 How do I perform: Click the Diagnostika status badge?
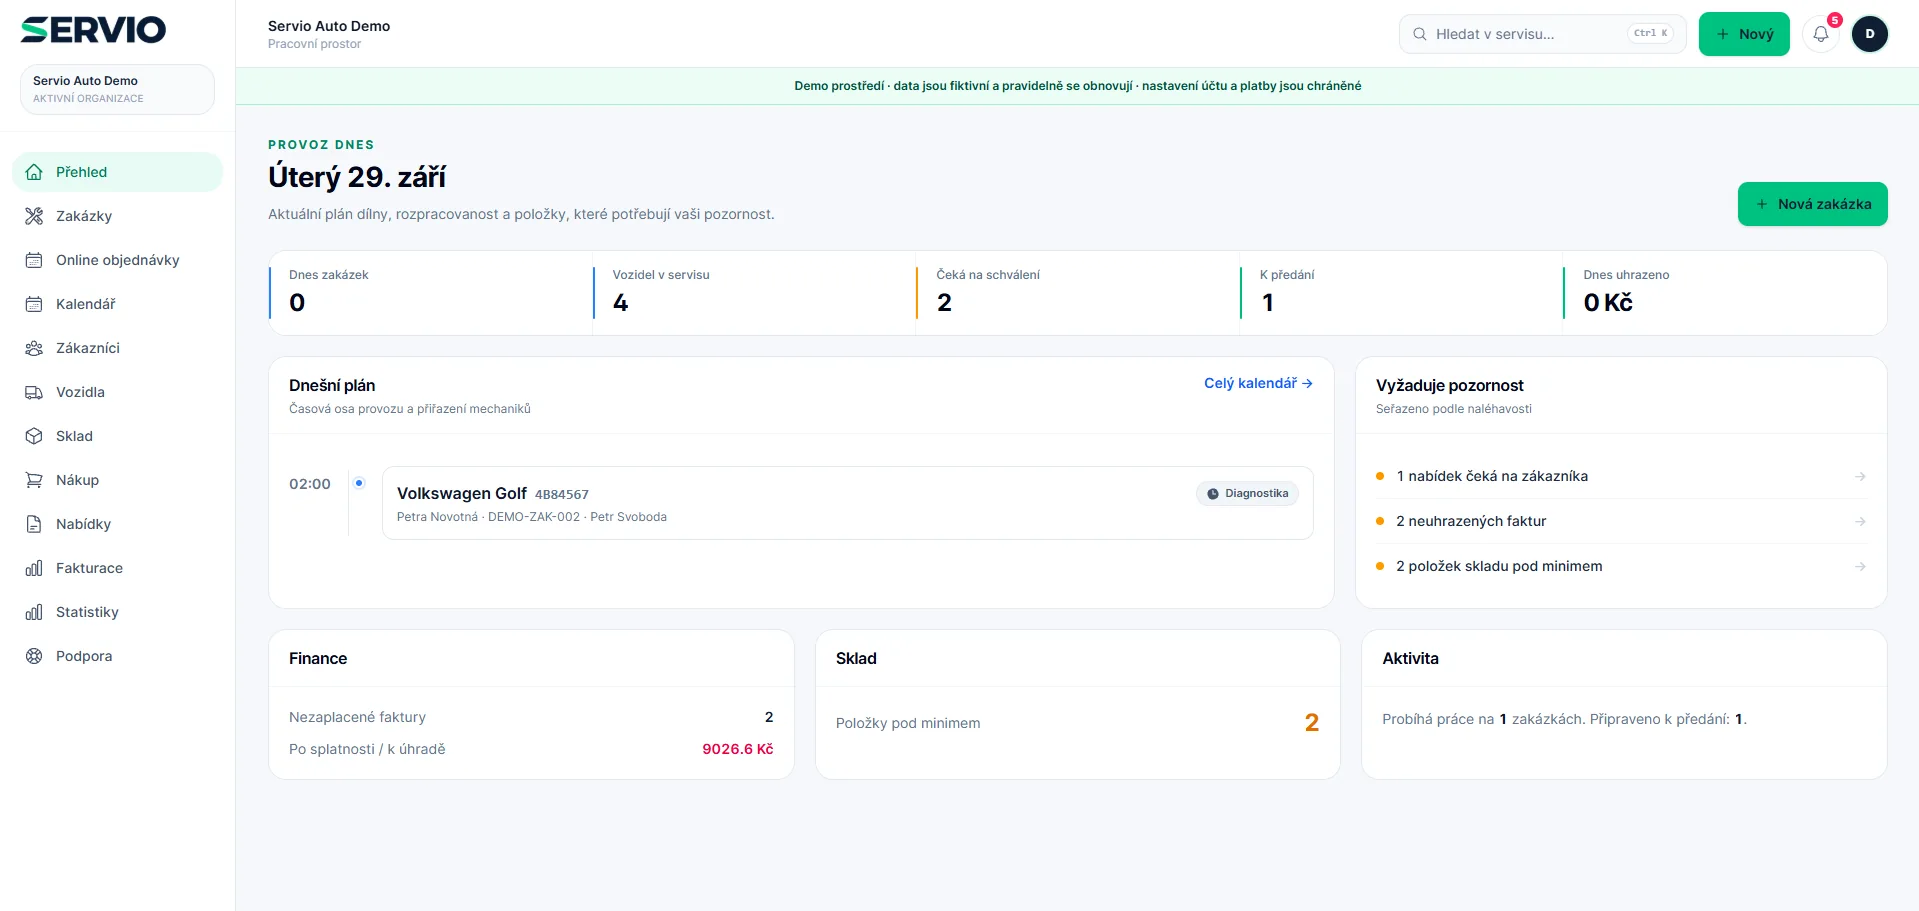(x=1247, y=494)
